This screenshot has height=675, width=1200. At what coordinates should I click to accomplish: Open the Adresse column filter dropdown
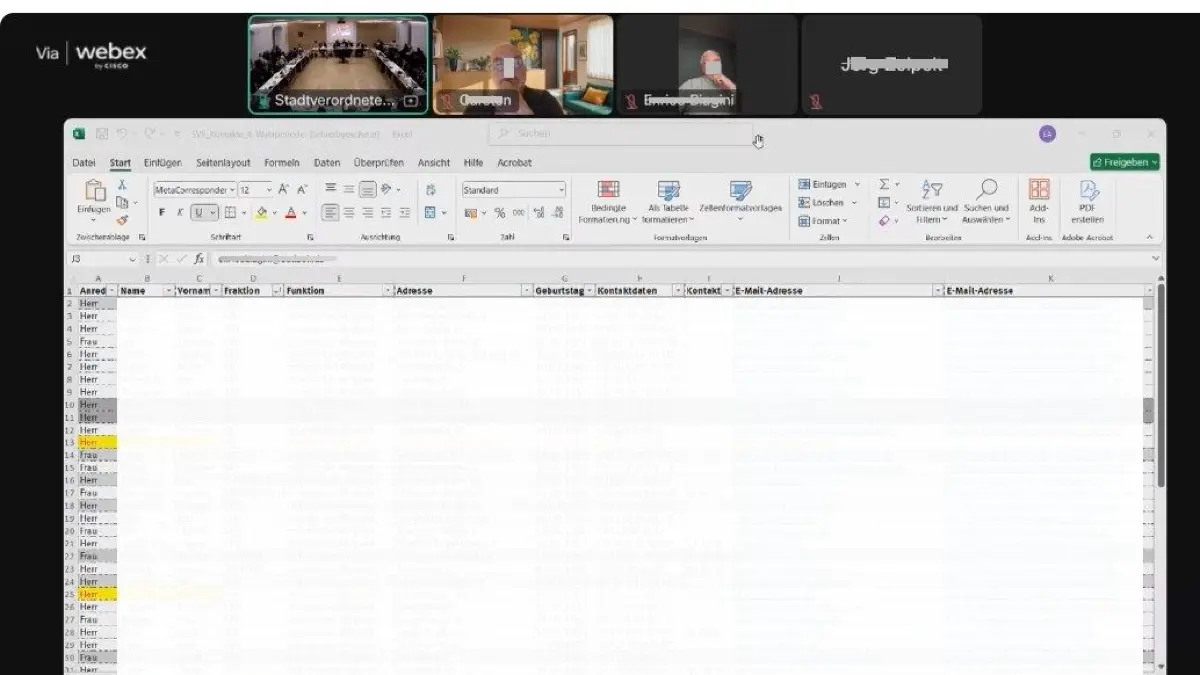pyautogui.click(x=526, y=291)
